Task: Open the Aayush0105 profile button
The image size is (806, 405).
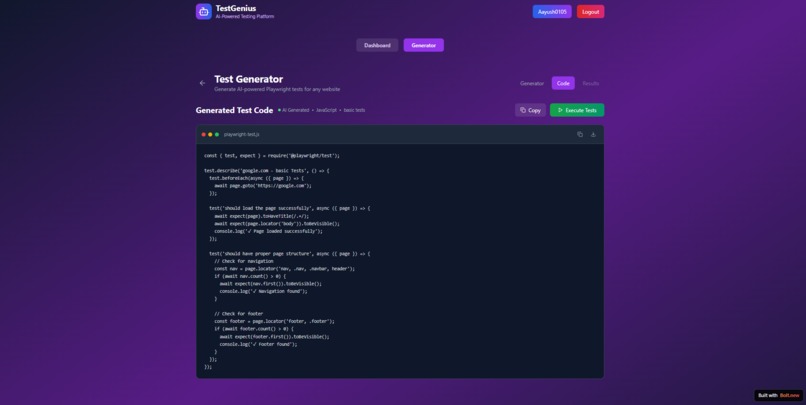Action: pos(552,12)
